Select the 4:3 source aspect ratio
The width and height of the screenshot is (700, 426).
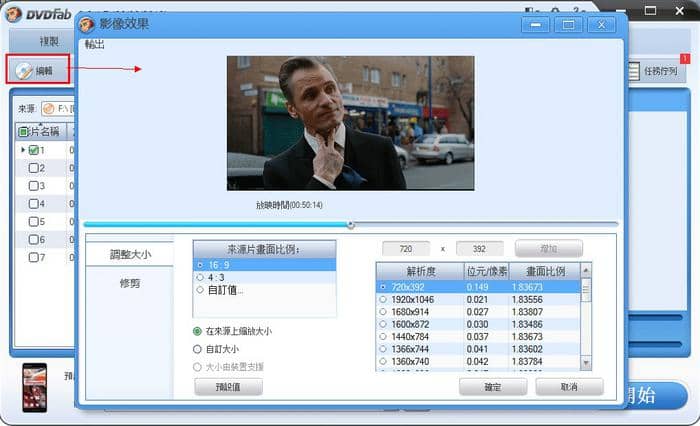coord(264,277)
